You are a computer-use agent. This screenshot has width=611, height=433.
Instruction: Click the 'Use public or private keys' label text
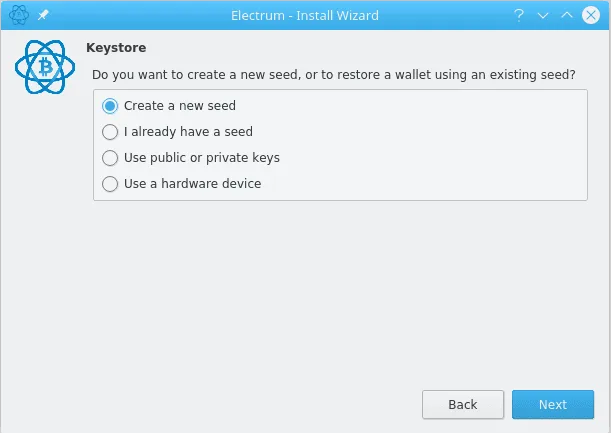(x=202, y=158)
